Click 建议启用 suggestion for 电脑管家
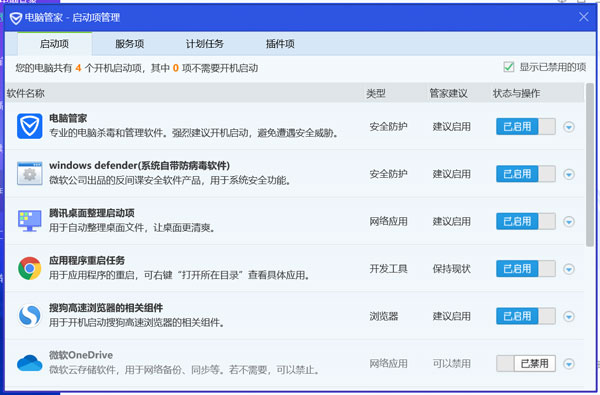Screen dimensions: 600x395 [x=452, y=126]
